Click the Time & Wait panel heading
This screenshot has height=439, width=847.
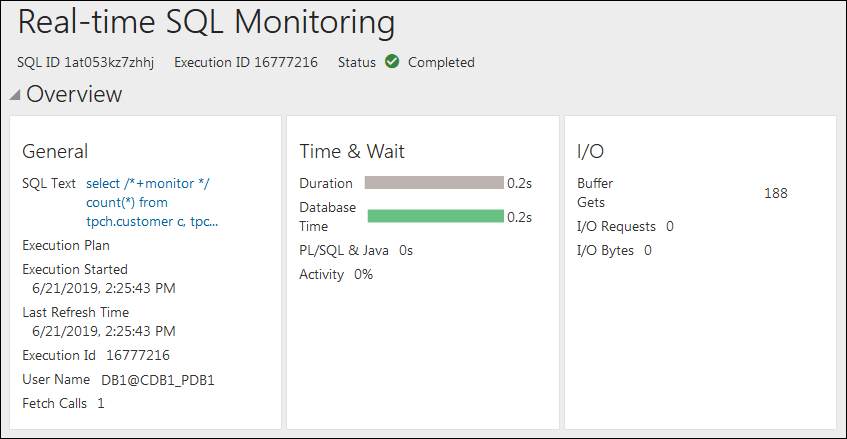(x=352, y=151)
